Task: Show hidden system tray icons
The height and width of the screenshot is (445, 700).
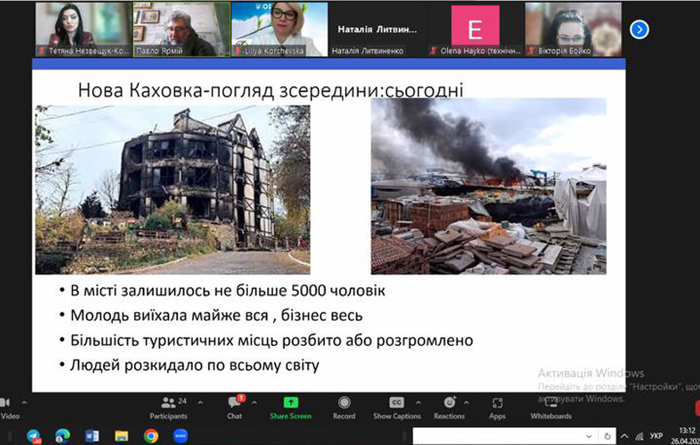Action: (x=625, y=436)
